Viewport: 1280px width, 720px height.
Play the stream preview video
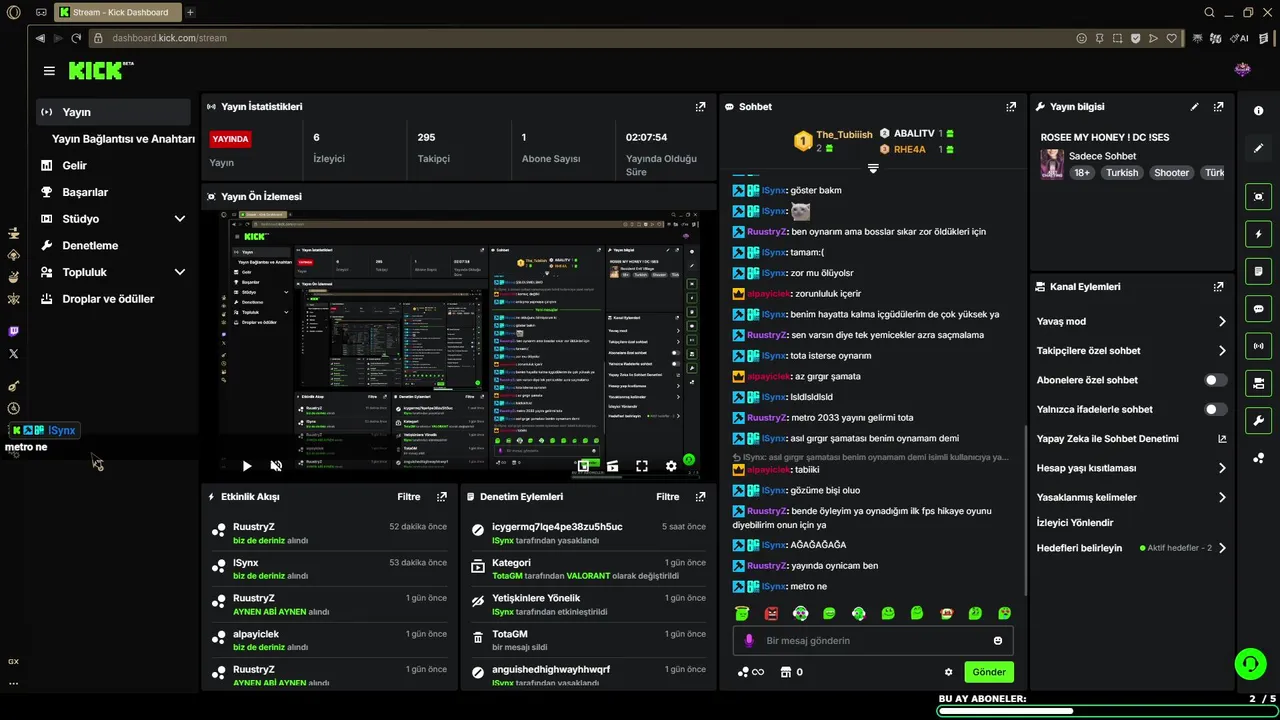[x=247, y=466]
